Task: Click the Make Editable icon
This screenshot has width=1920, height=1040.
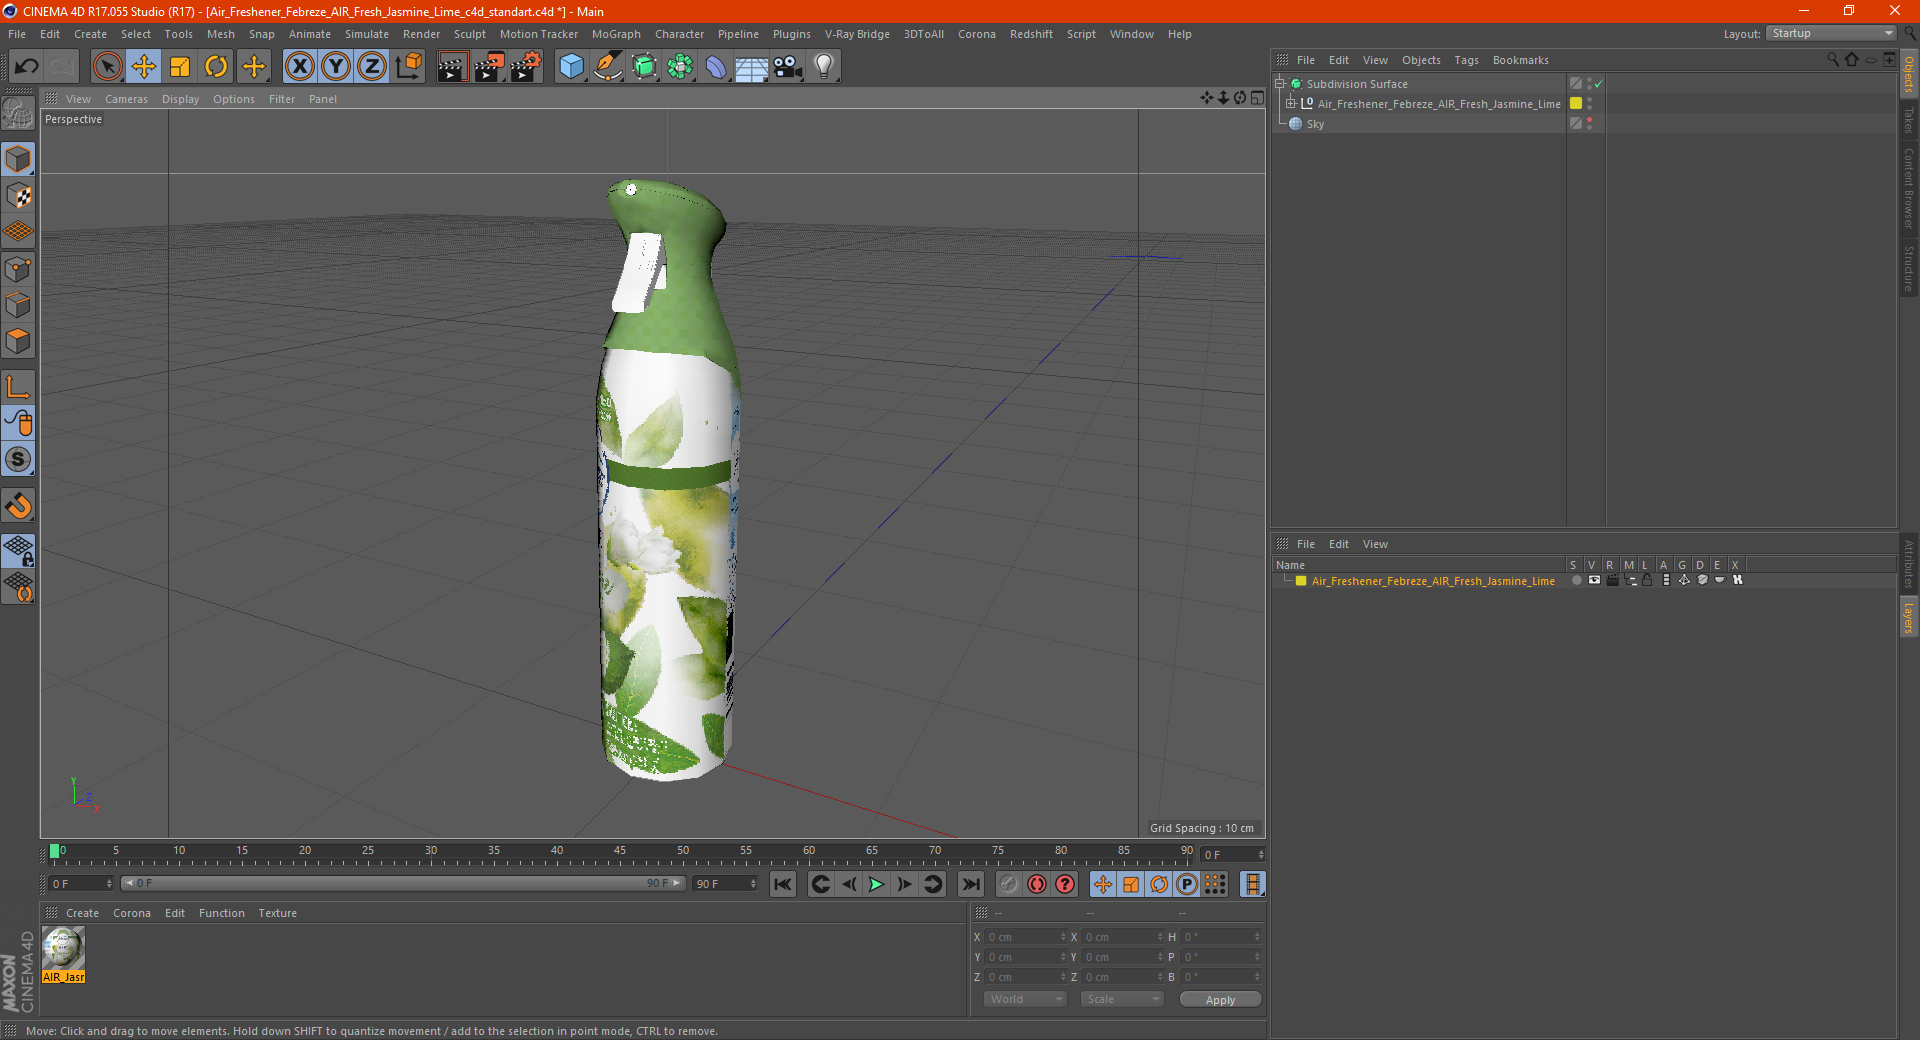Action: [18, 113]
